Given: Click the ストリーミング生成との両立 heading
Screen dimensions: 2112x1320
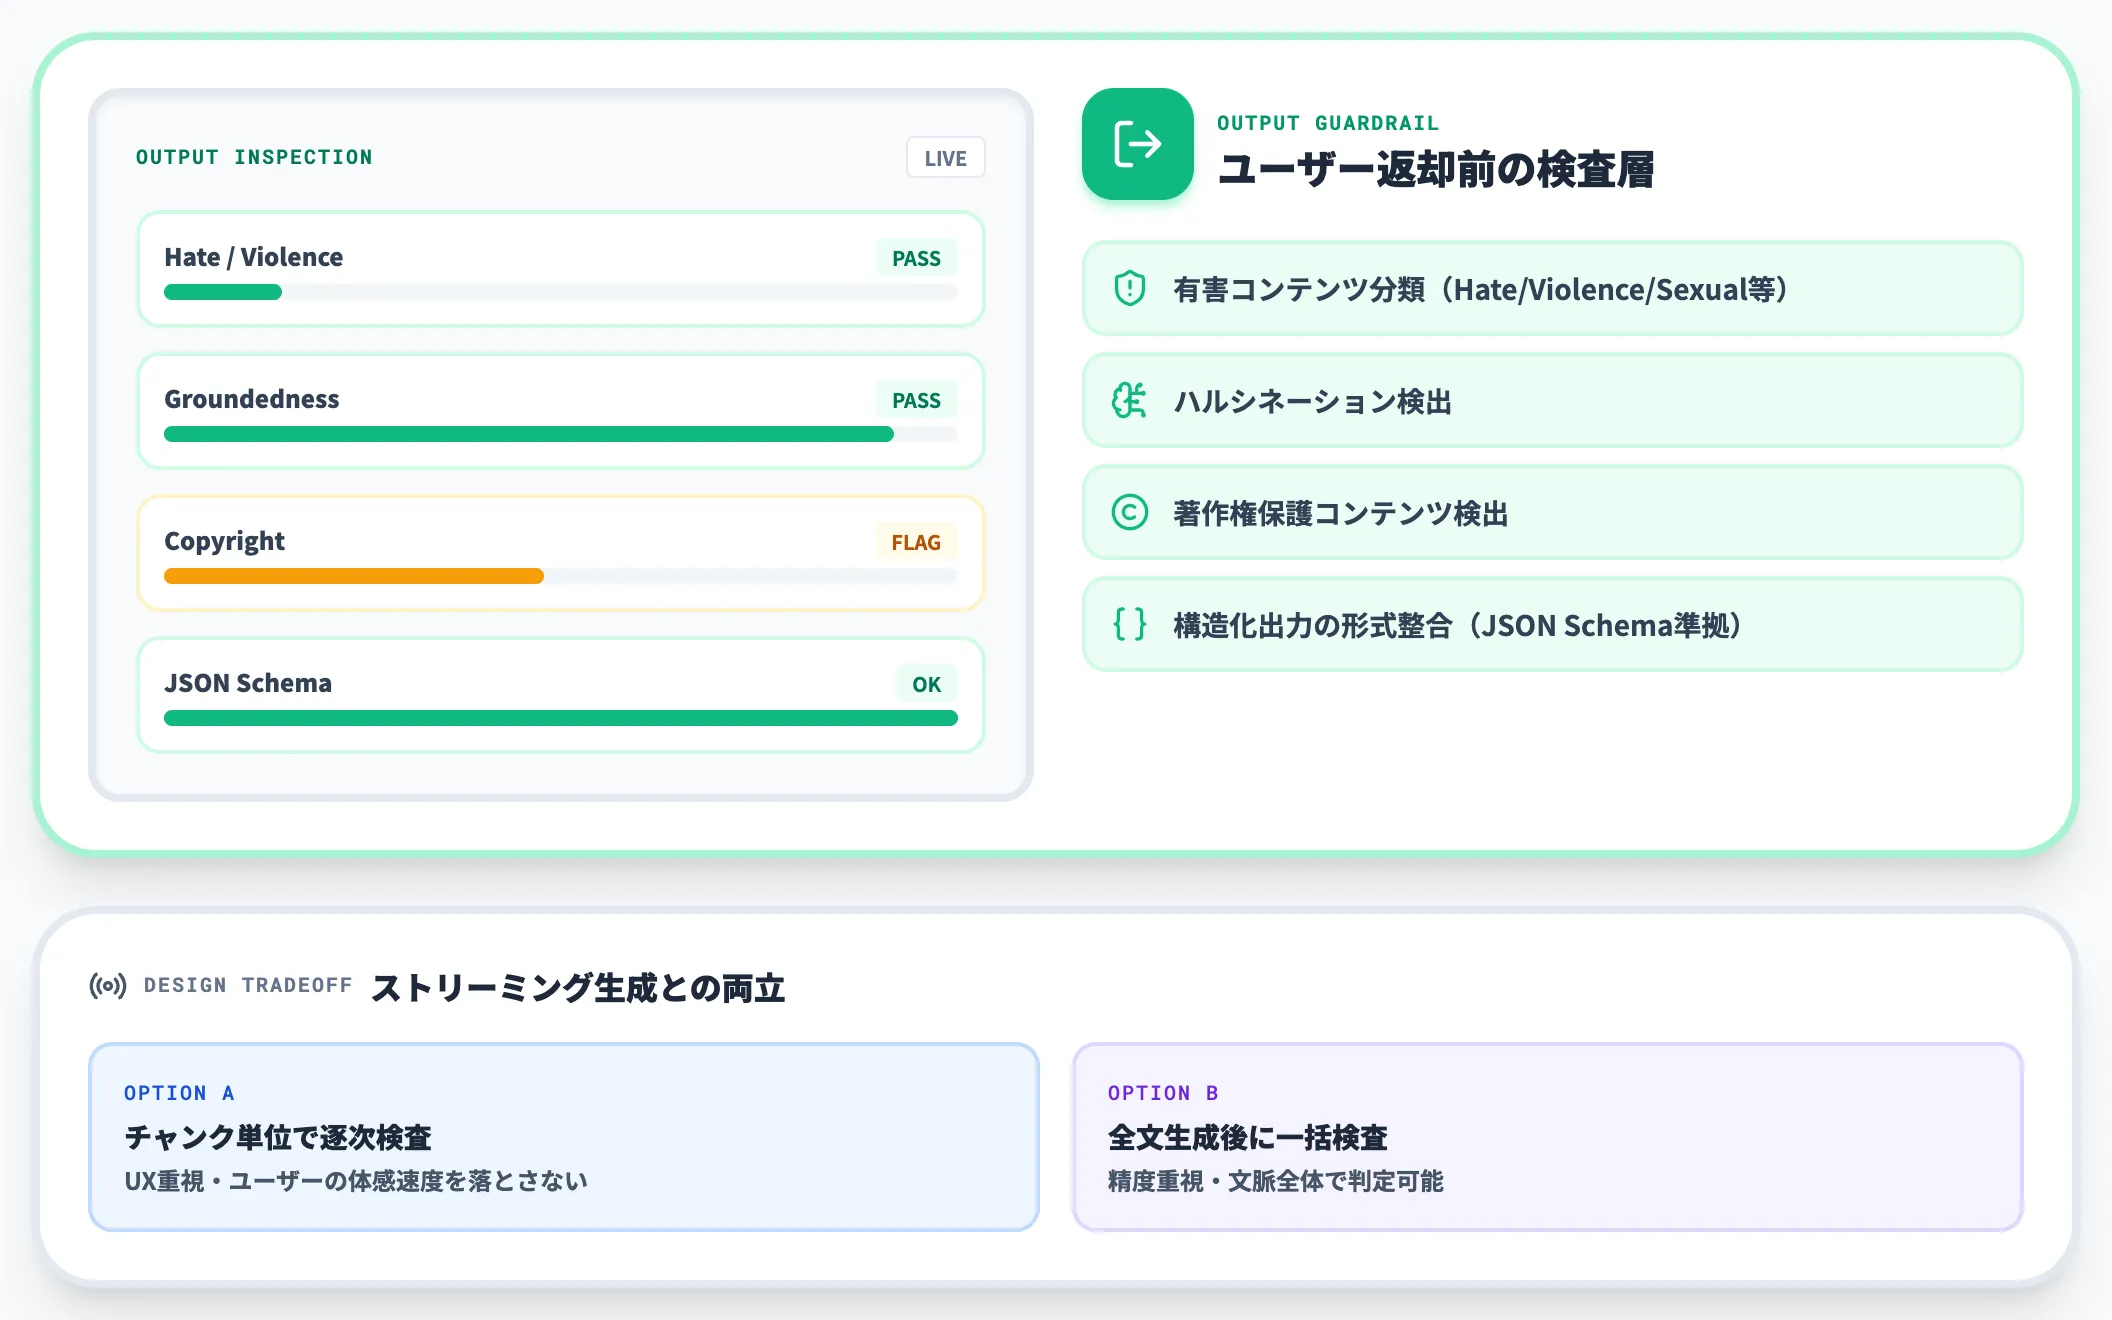Looking at the screenshot, I should (578, 988).
